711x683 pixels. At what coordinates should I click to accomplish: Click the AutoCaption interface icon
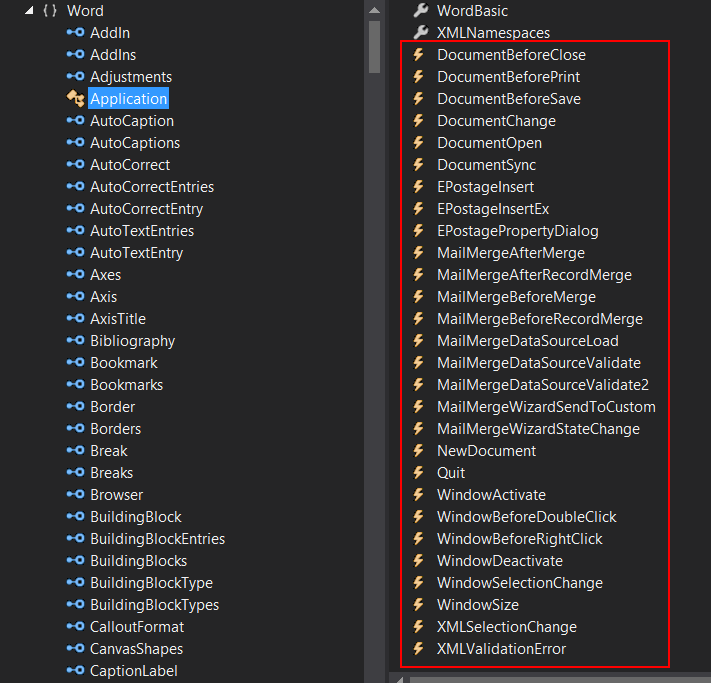tap(75, 120)
